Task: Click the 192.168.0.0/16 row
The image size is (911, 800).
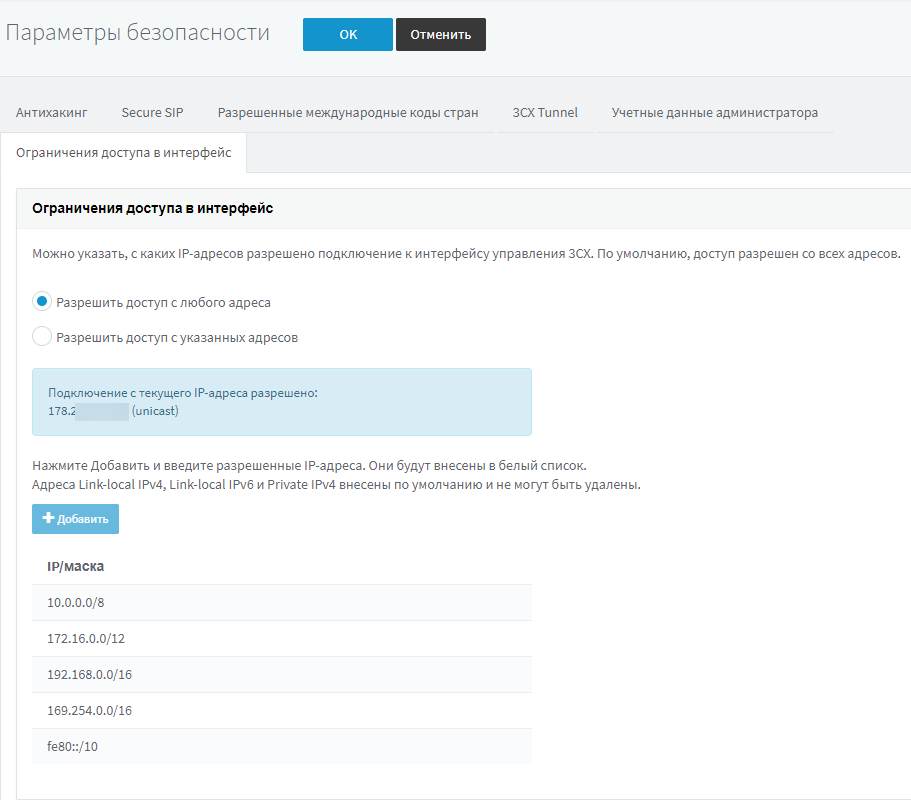Action: click(281, 675)
